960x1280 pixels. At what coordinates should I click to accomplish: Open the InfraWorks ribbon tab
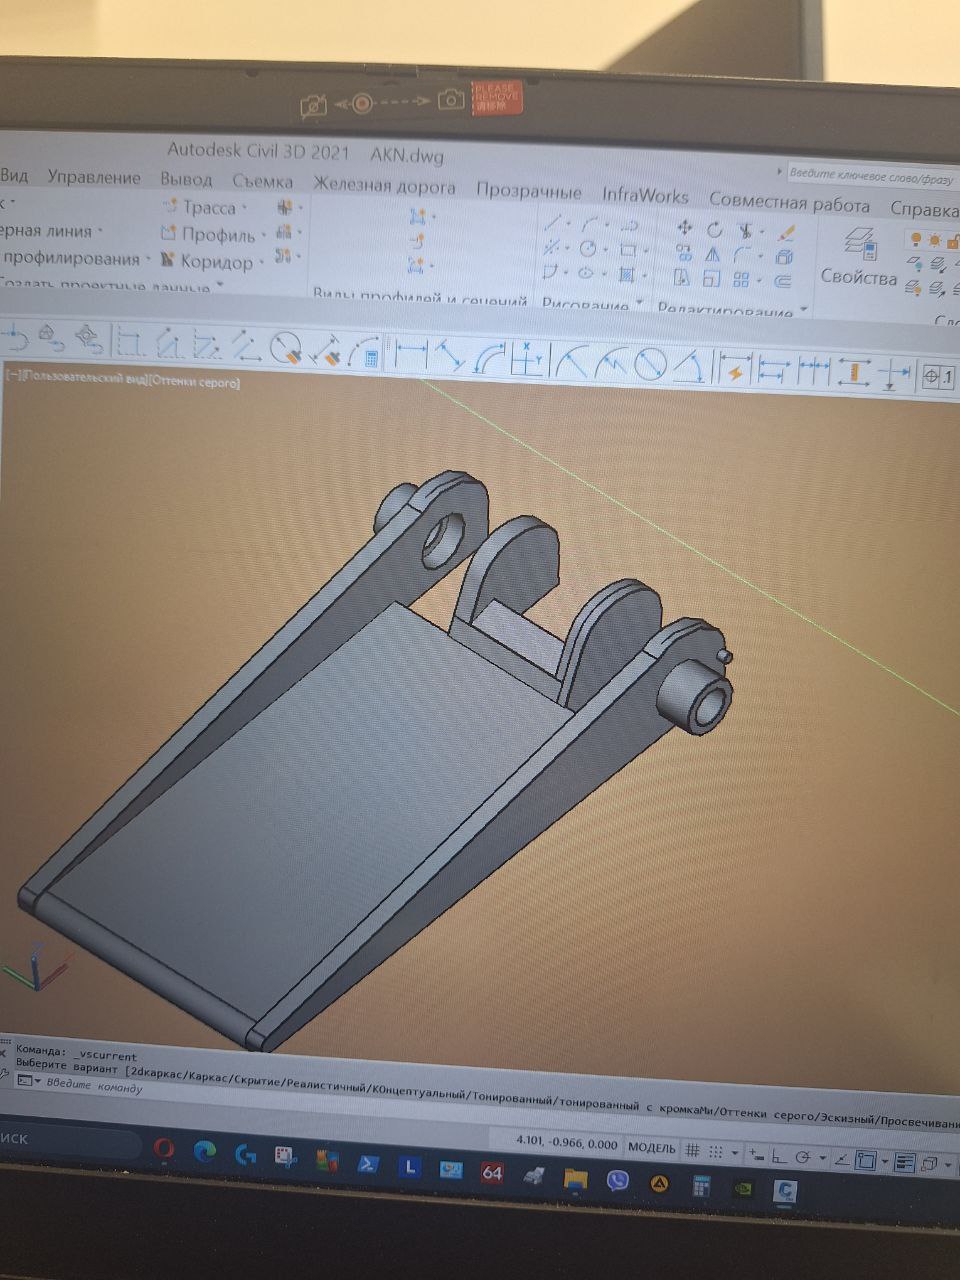click(645, 195)
